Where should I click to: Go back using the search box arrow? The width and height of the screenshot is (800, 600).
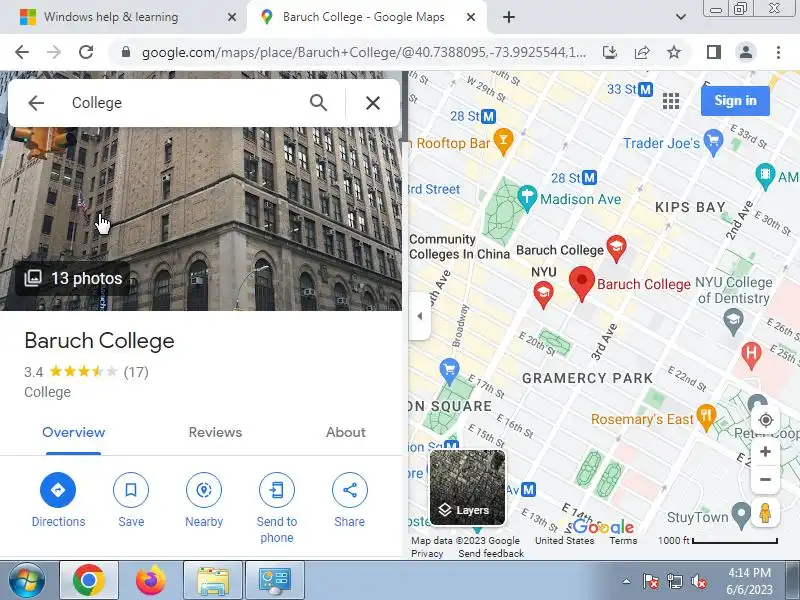tap(36, 103)
